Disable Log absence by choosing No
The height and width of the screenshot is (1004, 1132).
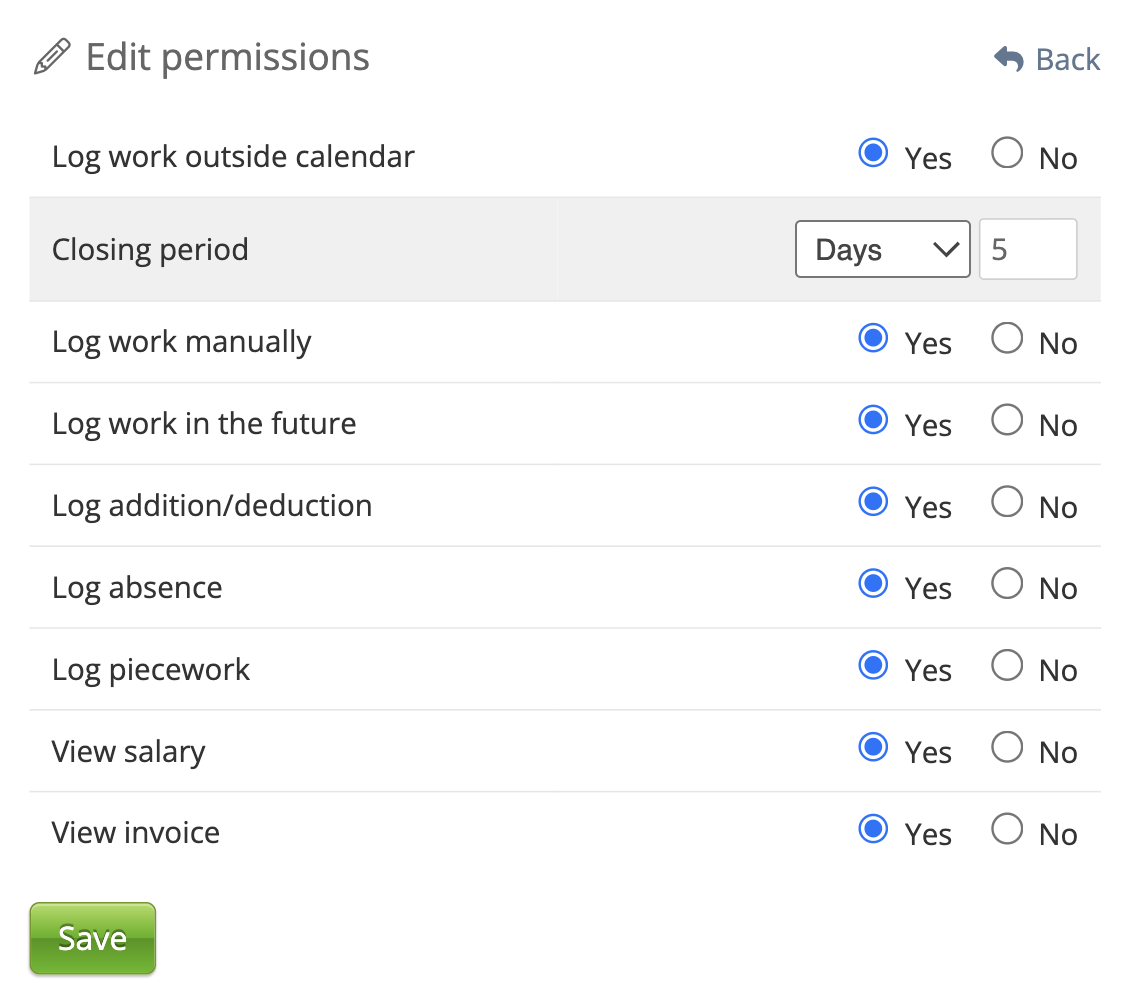(x=1007, y=584)
